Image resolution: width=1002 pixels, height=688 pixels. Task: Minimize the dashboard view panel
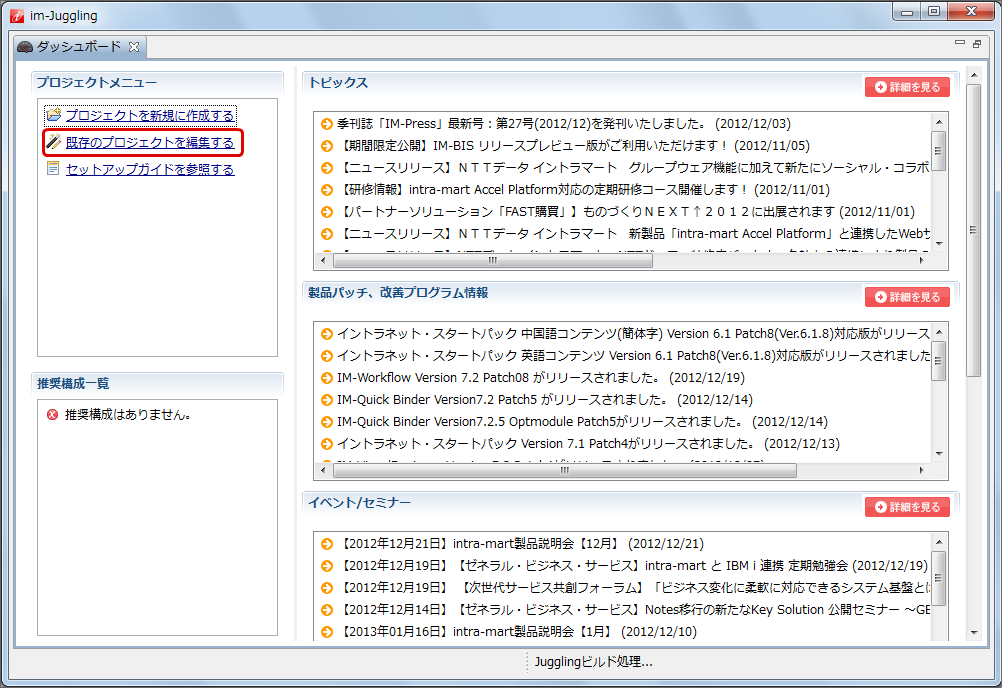(x=959, y=44)
